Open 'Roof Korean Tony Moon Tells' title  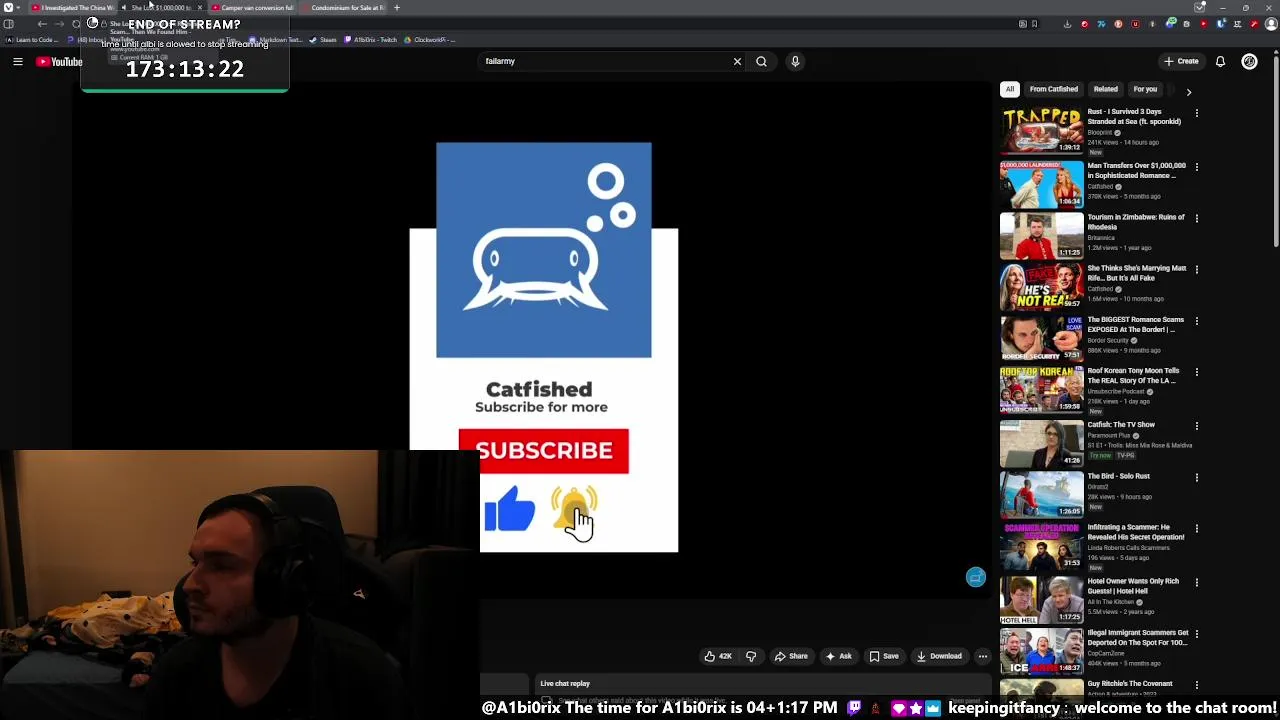point(1133,376)
